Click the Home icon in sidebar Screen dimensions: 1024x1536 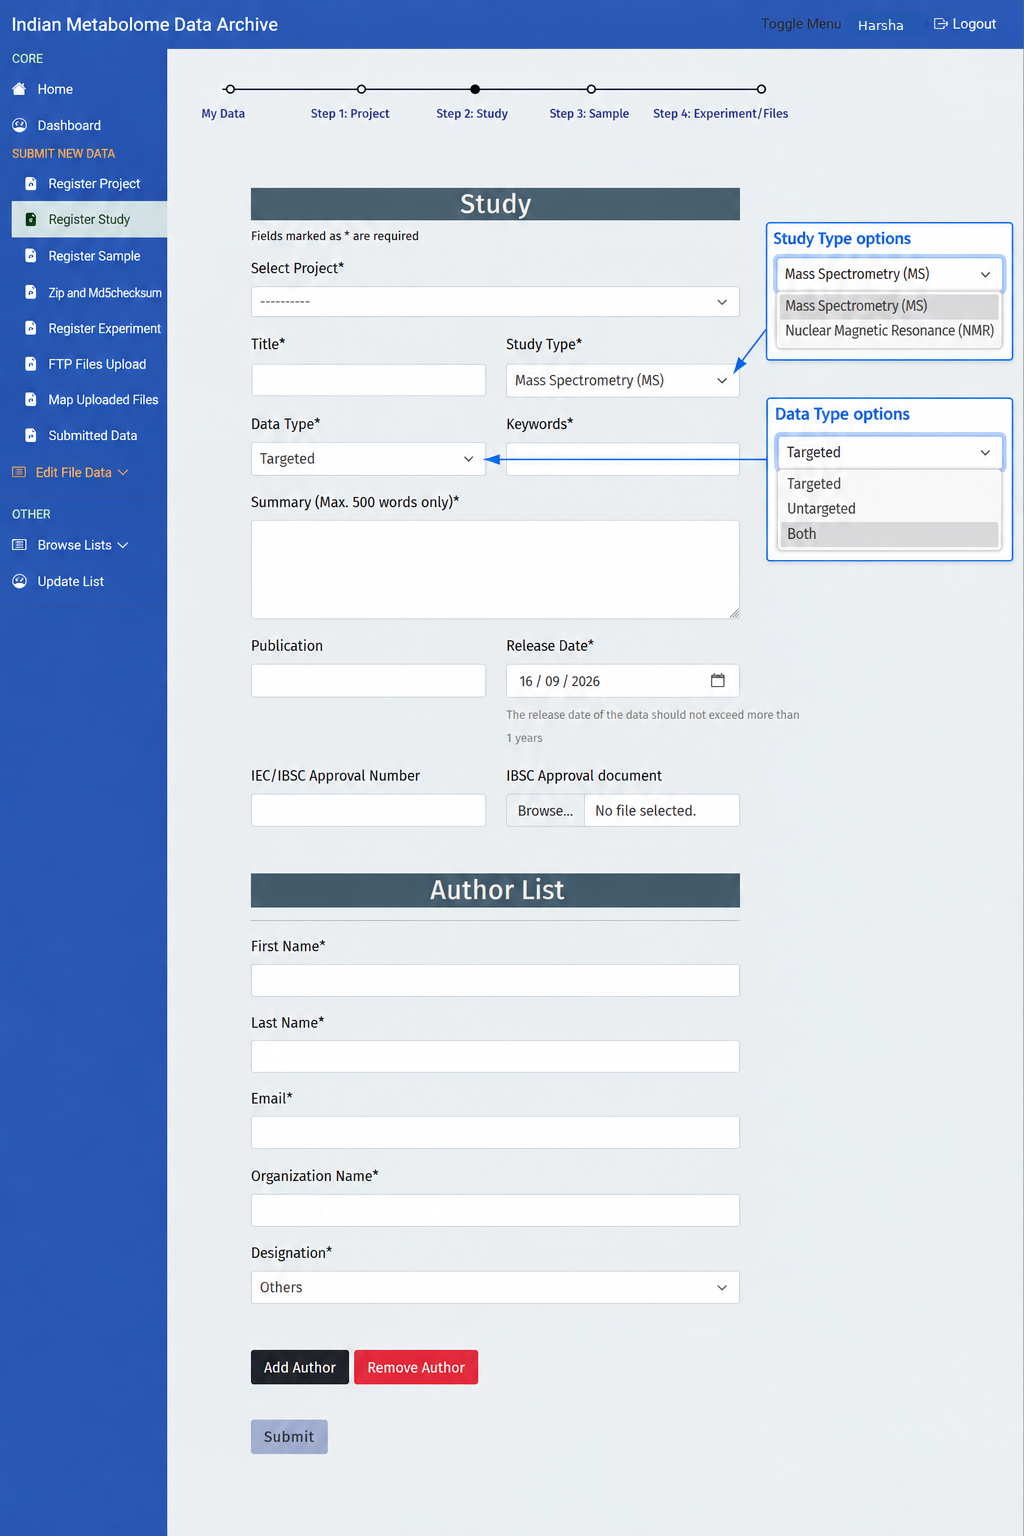coord(19,89)
